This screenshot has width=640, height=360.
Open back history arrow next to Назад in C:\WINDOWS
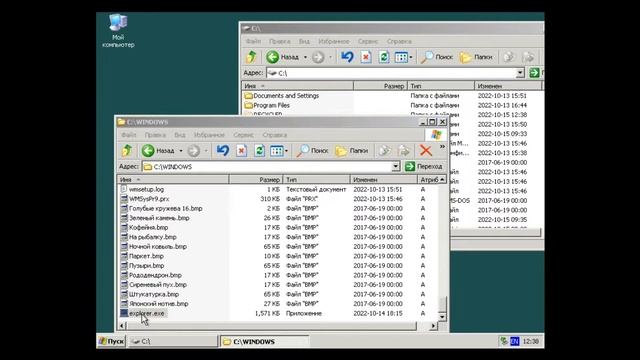(x=181, y=151)
